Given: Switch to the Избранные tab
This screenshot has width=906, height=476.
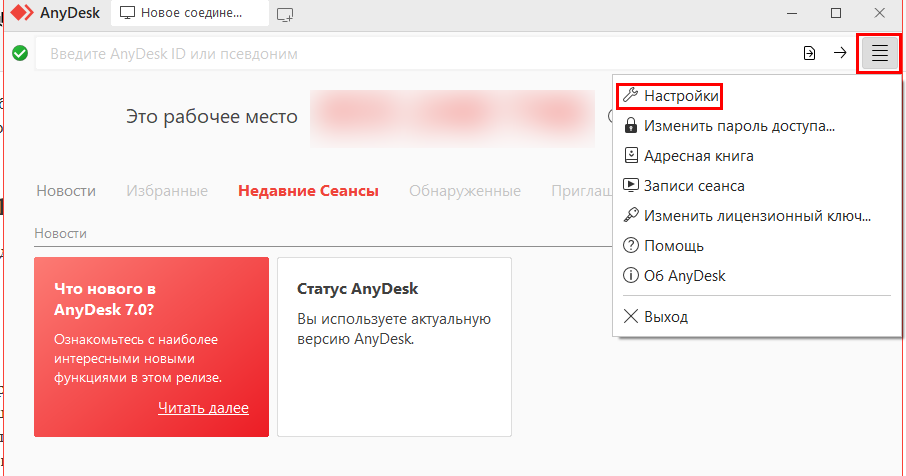Looking at the screenshot, I should point(166,191).
